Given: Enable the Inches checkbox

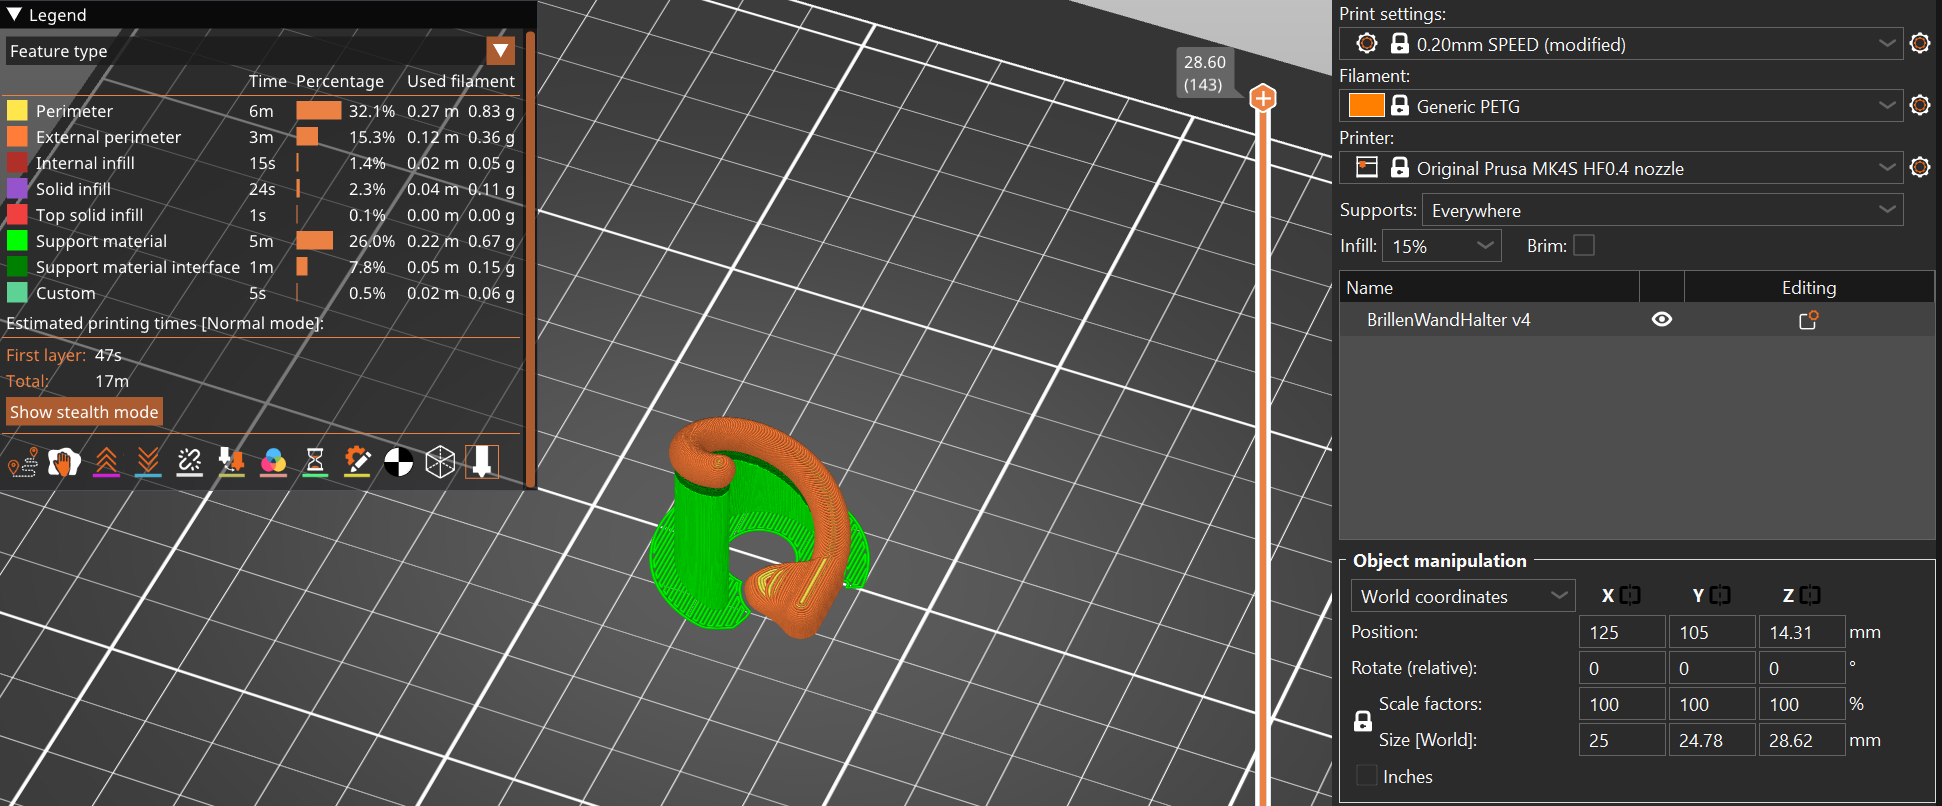Looking at the screenshot, I should (1367, 776).
